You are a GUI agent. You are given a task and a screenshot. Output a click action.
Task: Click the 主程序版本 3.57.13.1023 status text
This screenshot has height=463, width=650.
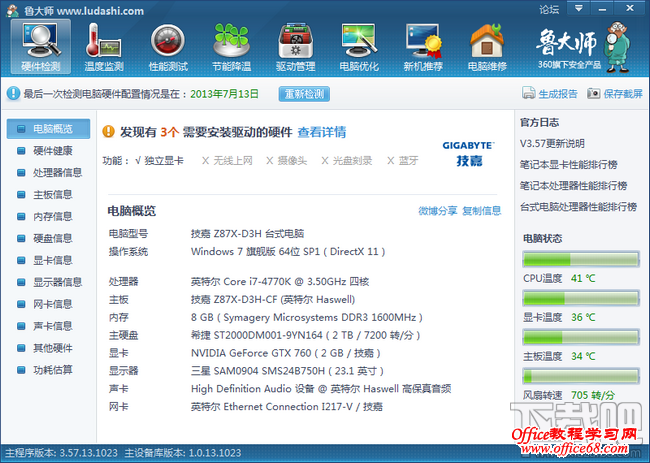tap(61, 453)
